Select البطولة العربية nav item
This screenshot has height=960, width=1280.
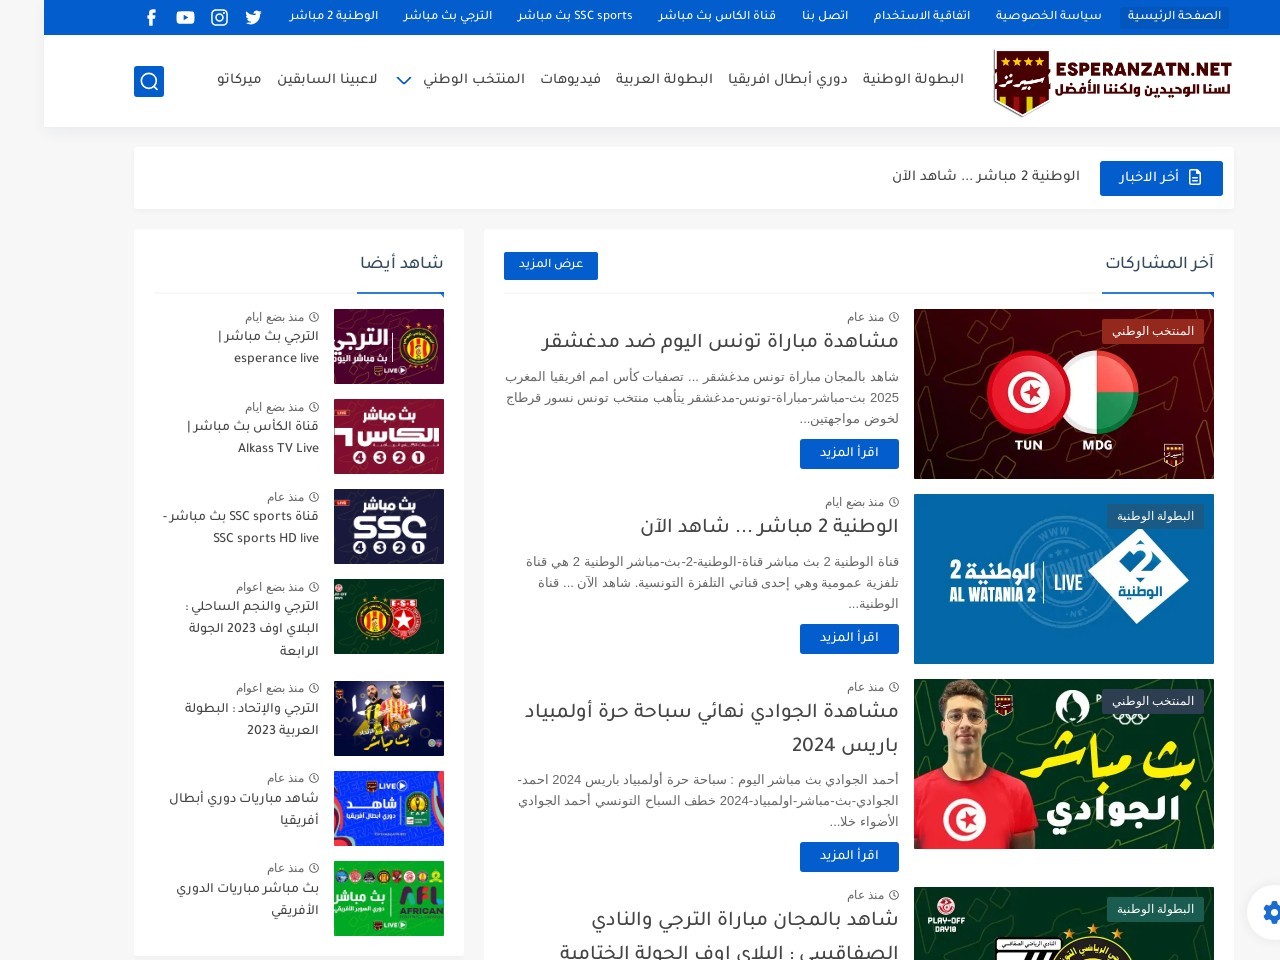pyautogui.click(x=664, y=79)
